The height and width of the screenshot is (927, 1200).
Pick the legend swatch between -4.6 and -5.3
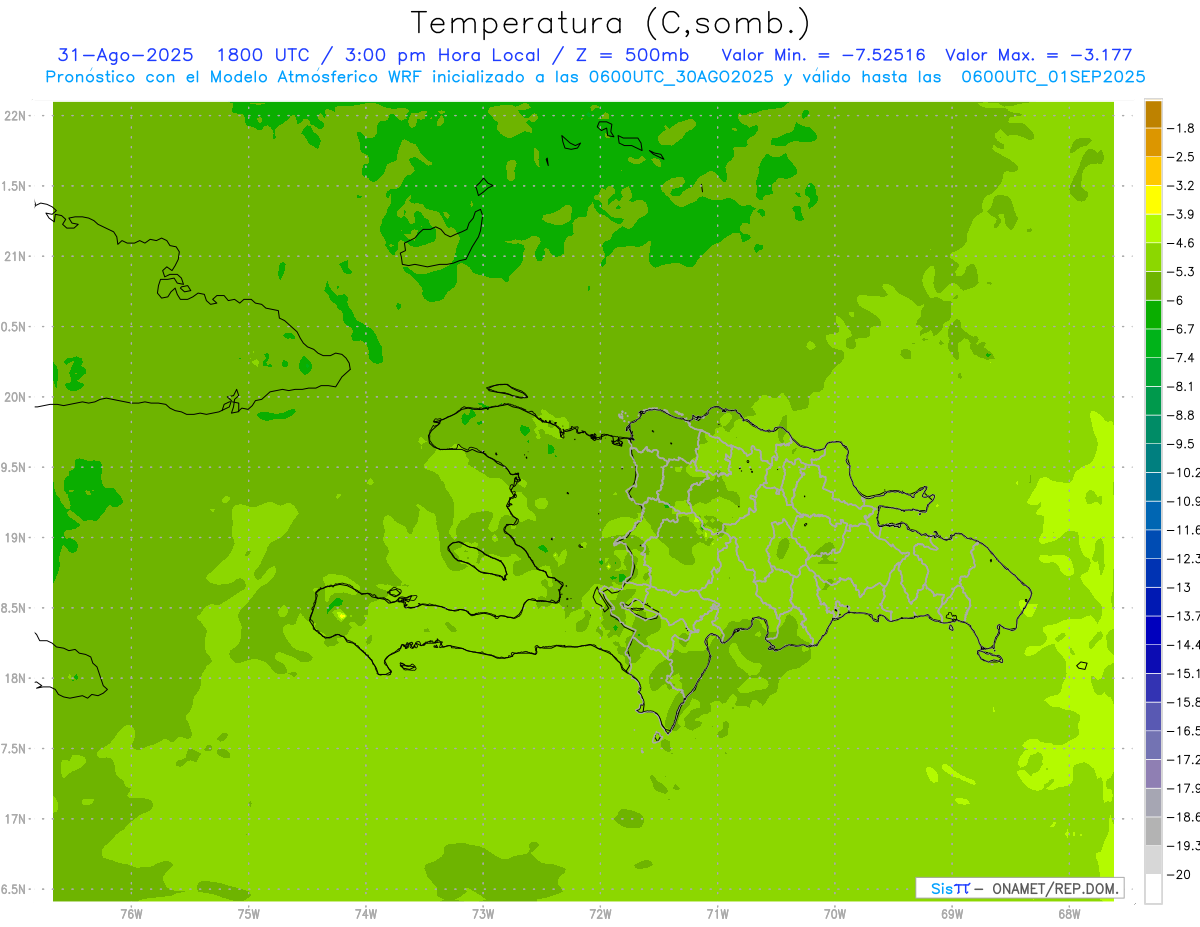tap(1153, 257)
